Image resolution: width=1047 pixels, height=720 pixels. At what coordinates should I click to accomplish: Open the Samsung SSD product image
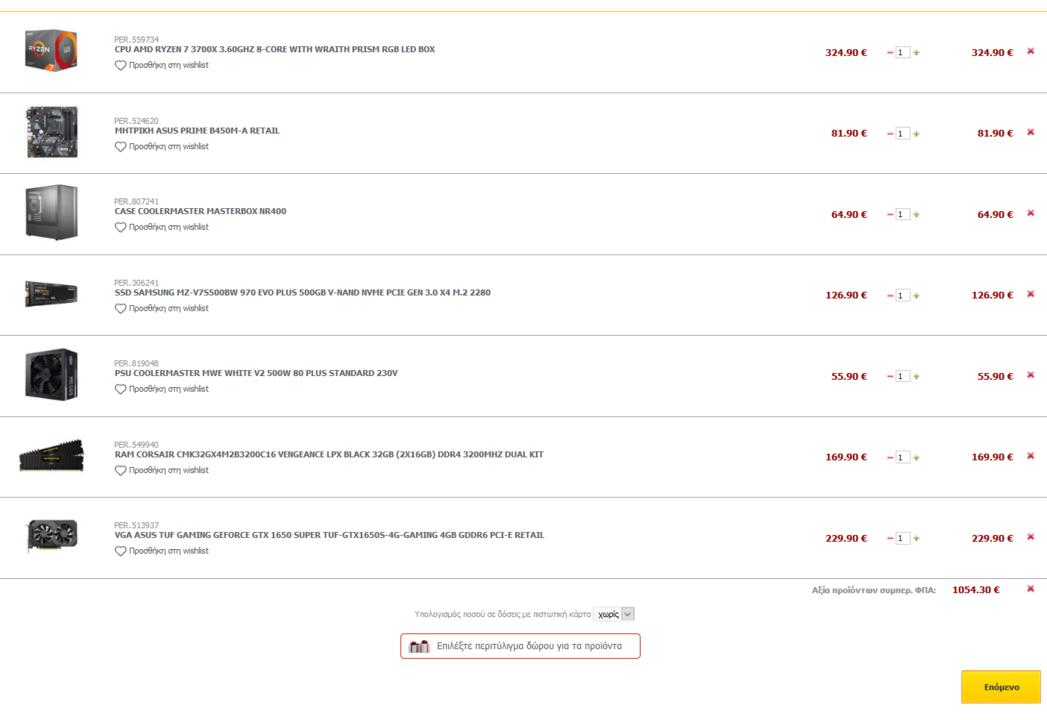[x=51, y=294]
